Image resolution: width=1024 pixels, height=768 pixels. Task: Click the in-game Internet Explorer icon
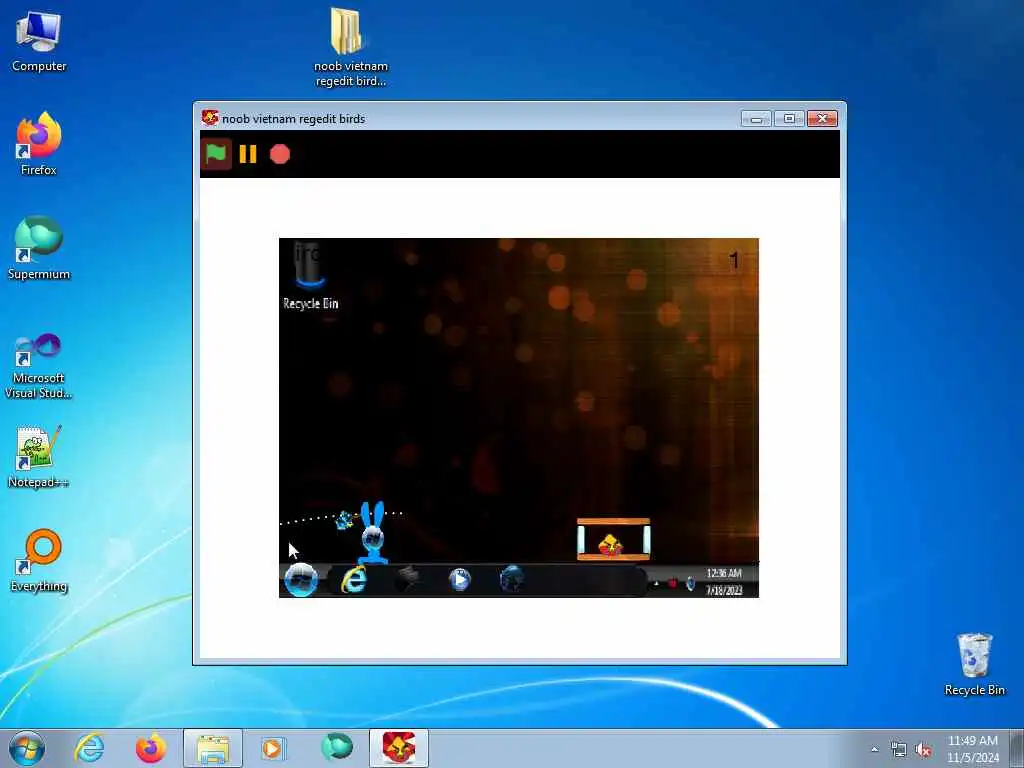click(x=354, y=579)
